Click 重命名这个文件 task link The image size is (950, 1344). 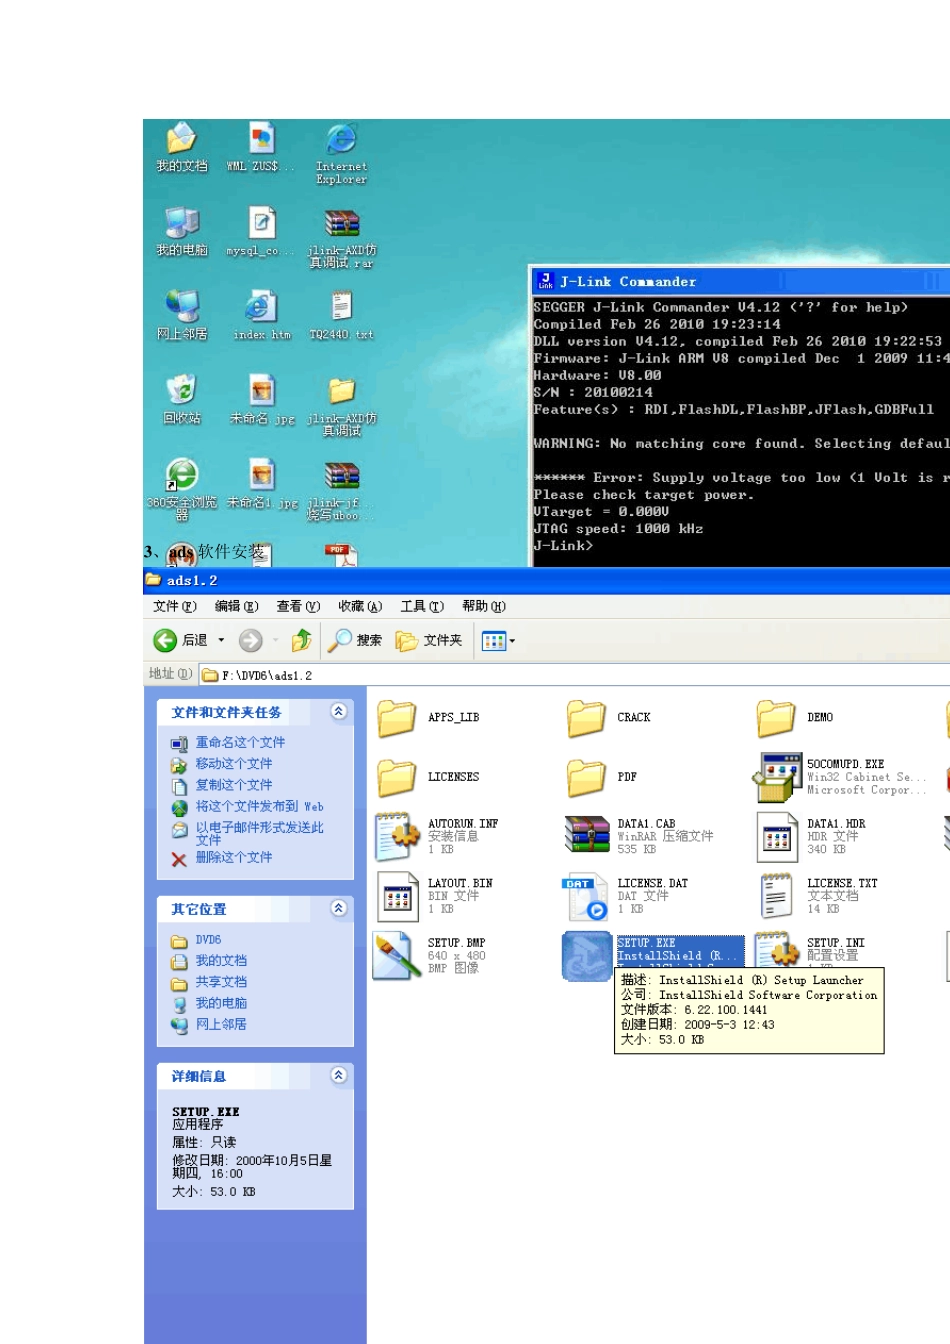click(x=240, y=742)
